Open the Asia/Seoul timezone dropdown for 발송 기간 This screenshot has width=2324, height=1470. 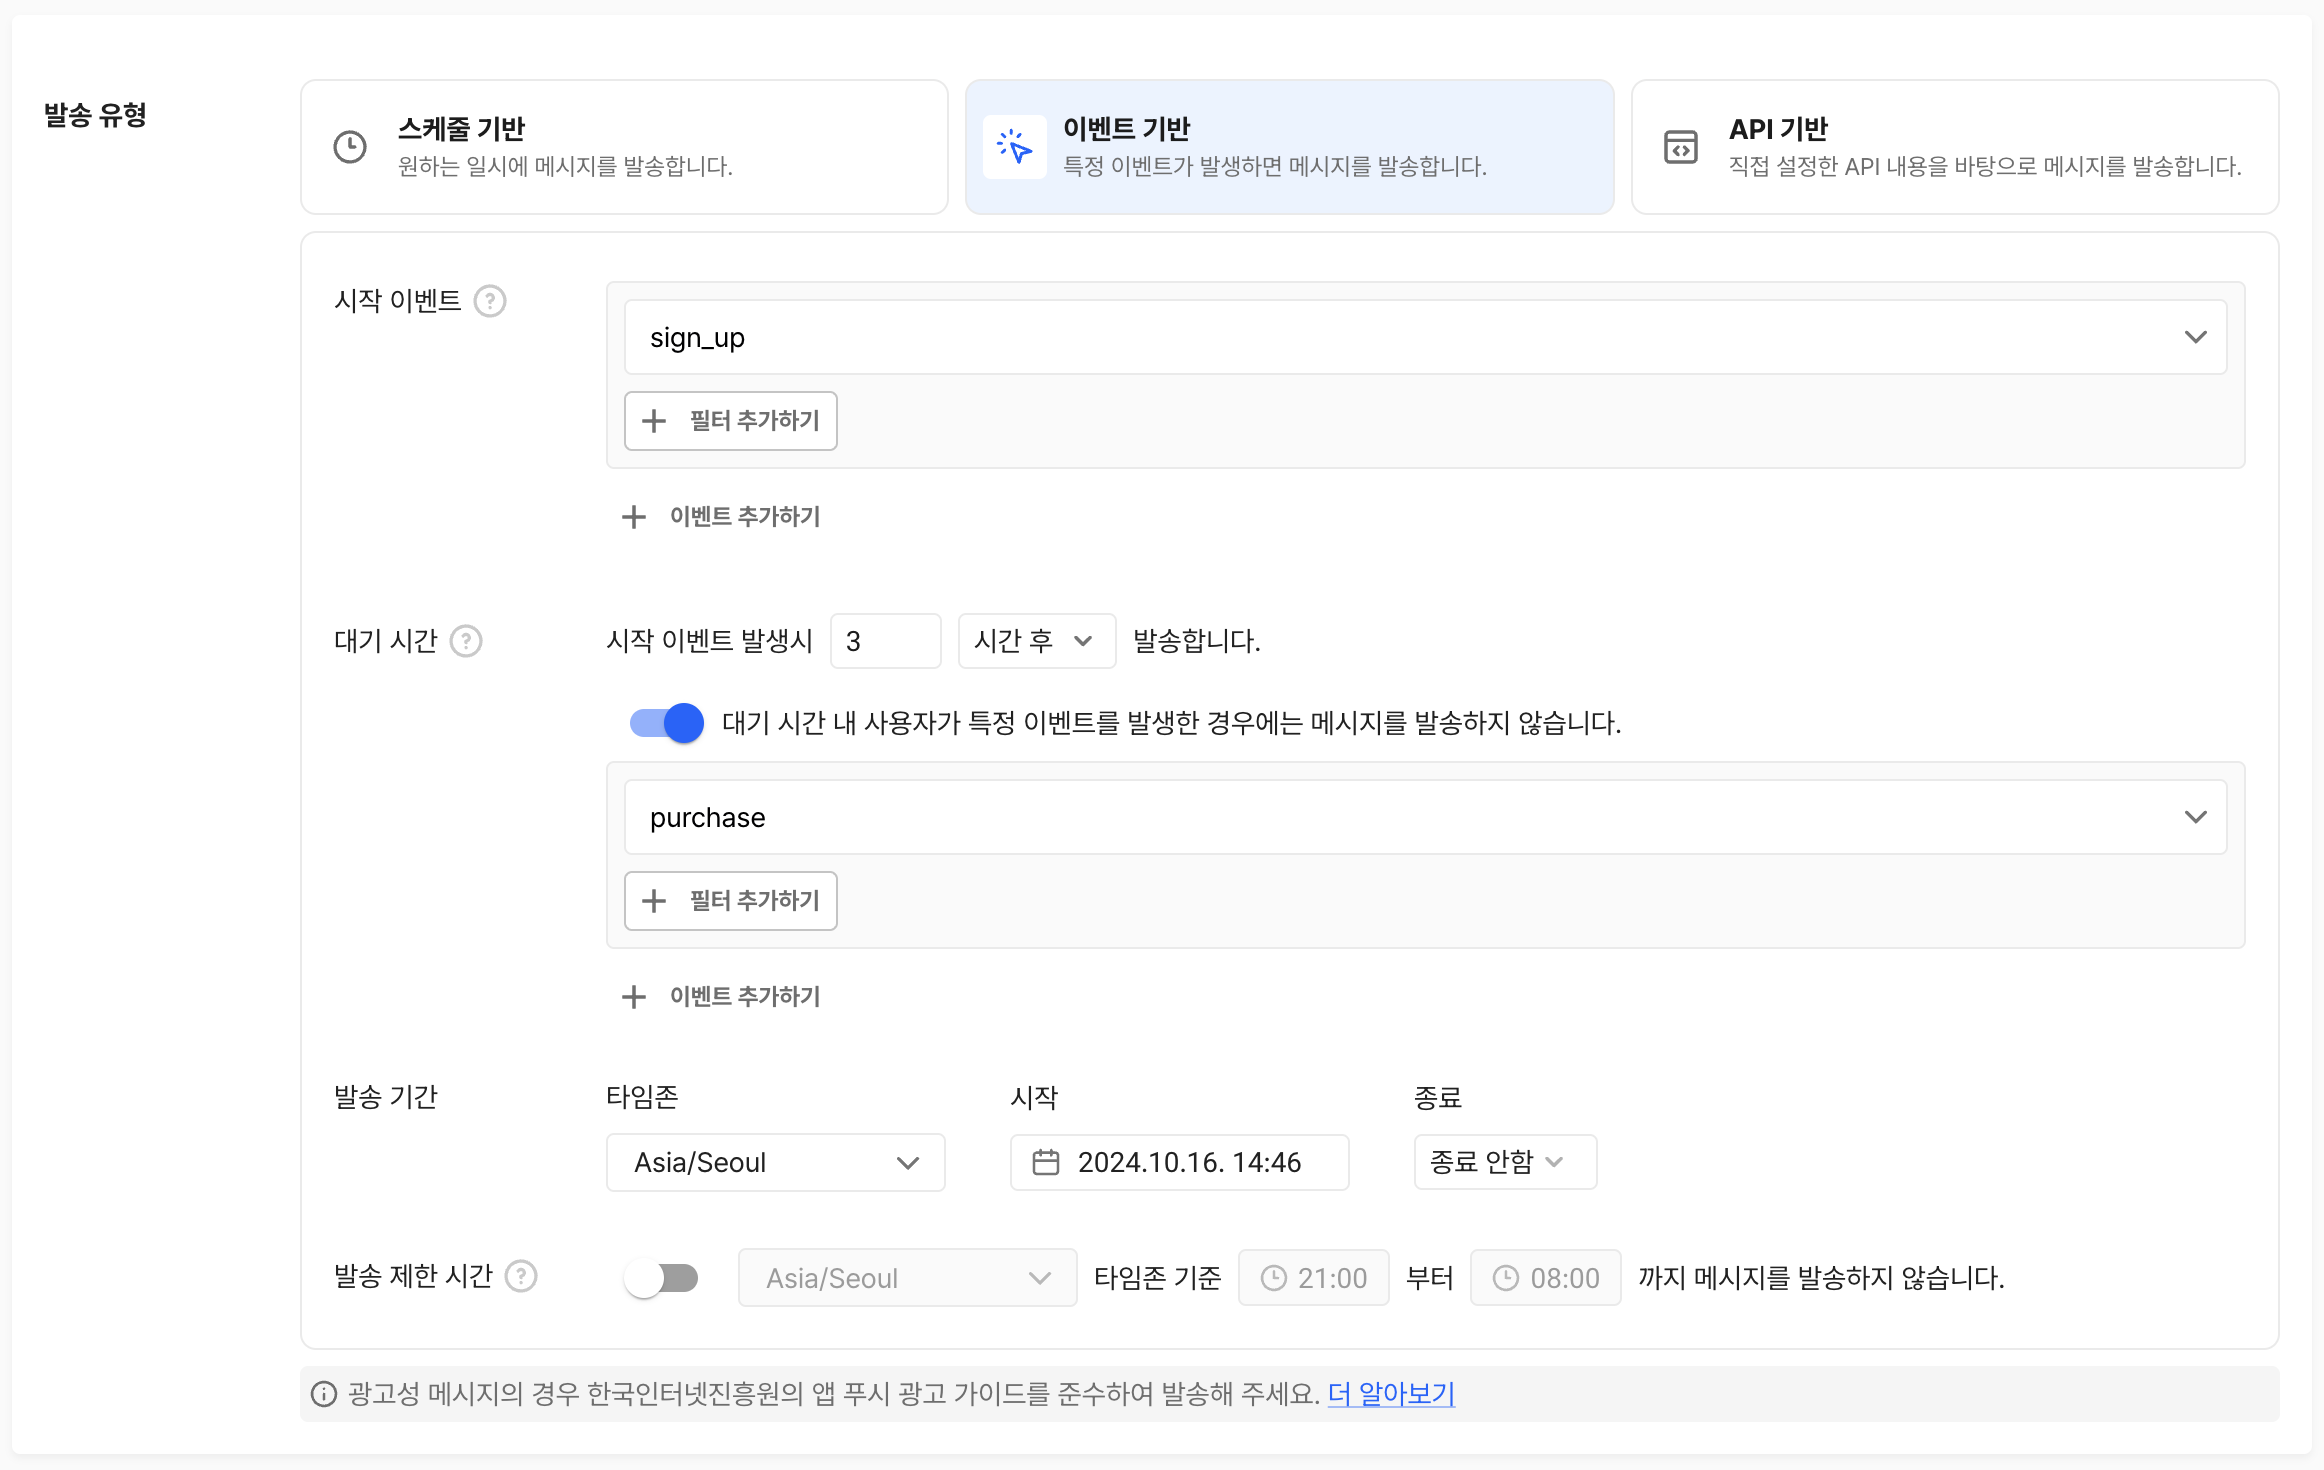[776, 1162]
